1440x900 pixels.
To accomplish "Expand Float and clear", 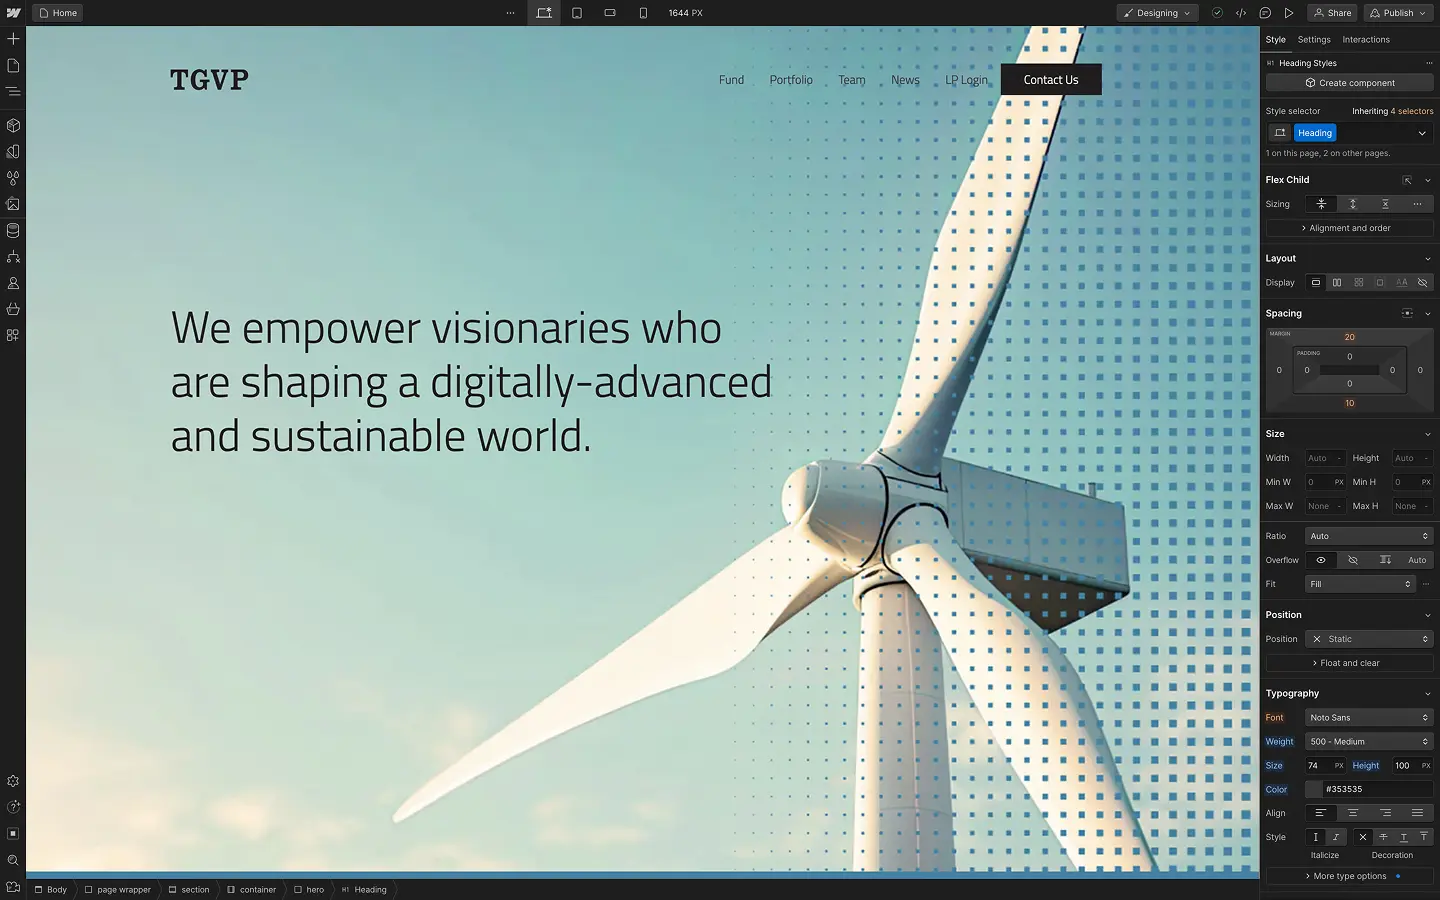I will (1349, 663).
